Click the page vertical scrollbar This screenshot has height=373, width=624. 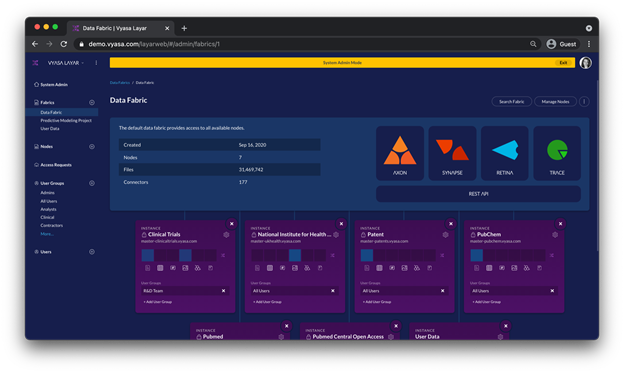pos(597,165)
